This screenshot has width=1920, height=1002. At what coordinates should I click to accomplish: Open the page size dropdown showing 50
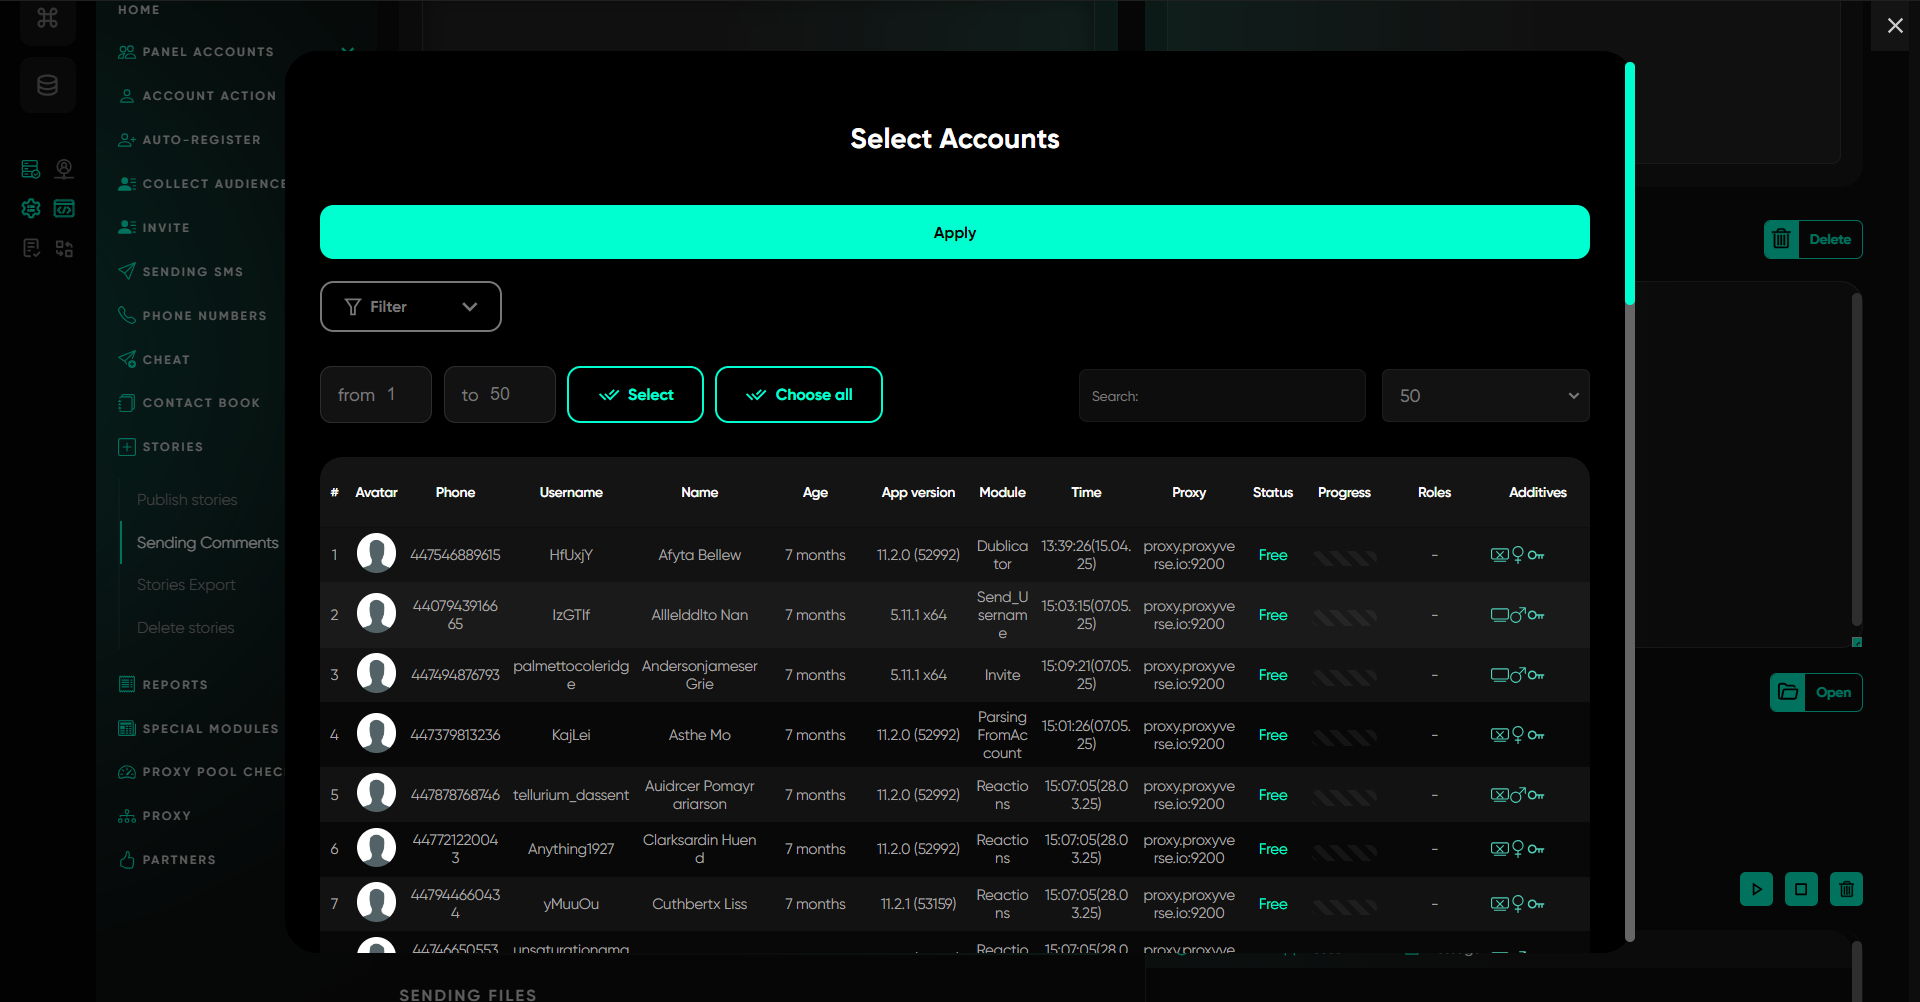1485,396
